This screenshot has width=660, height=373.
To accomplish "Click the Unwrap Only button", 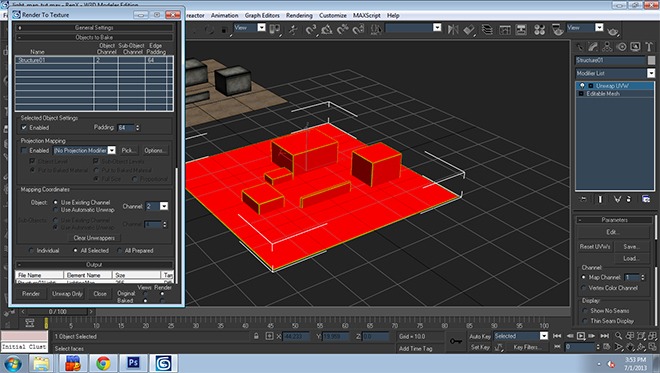I will point(67,294).
